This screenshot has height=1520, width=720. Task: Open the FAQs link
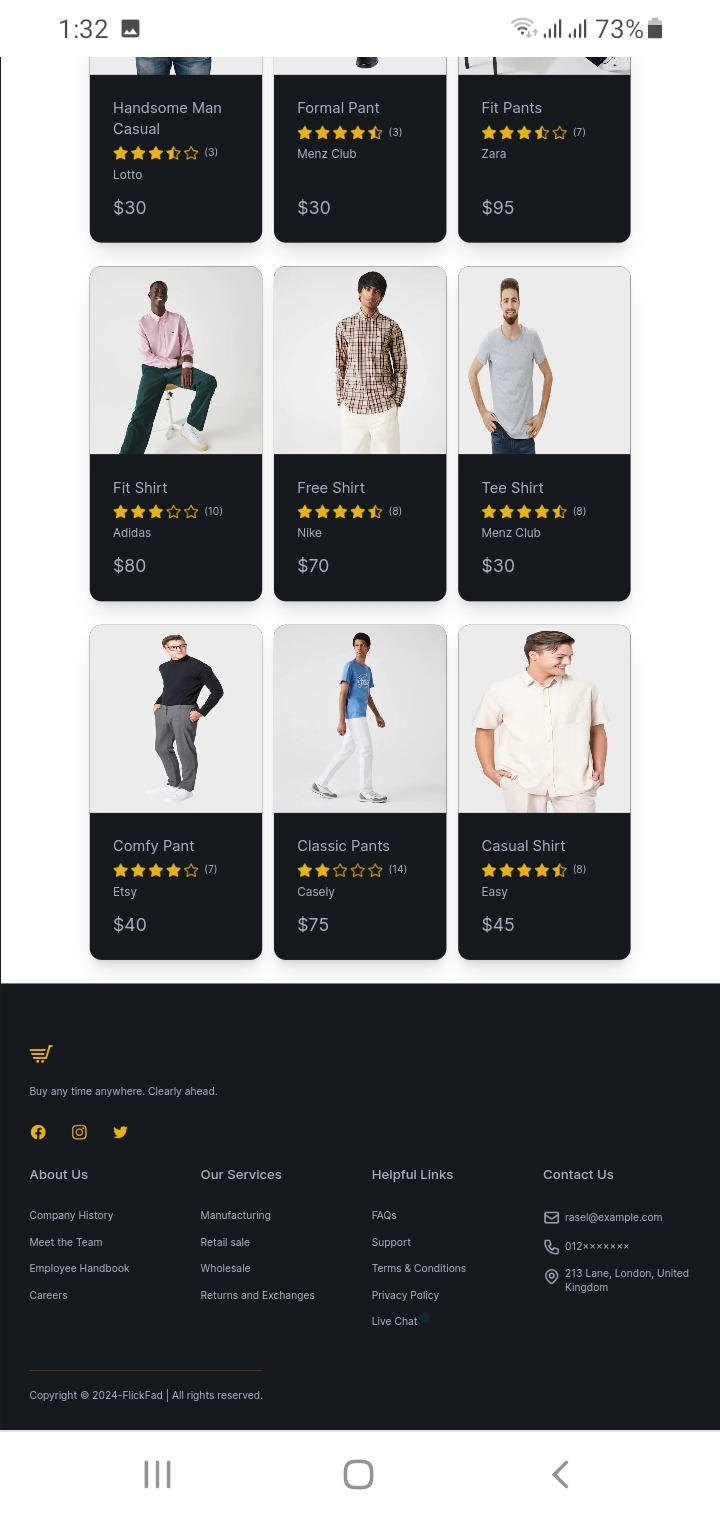pos(384,1215)
